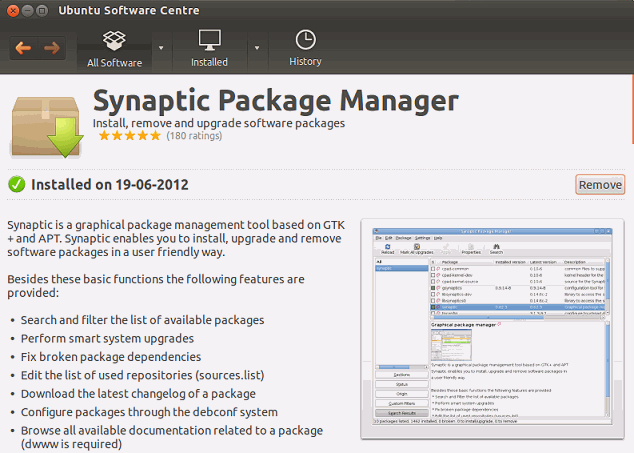
Task: Open the (180 ratings) reviews link
Action: [x=196, y=135]
